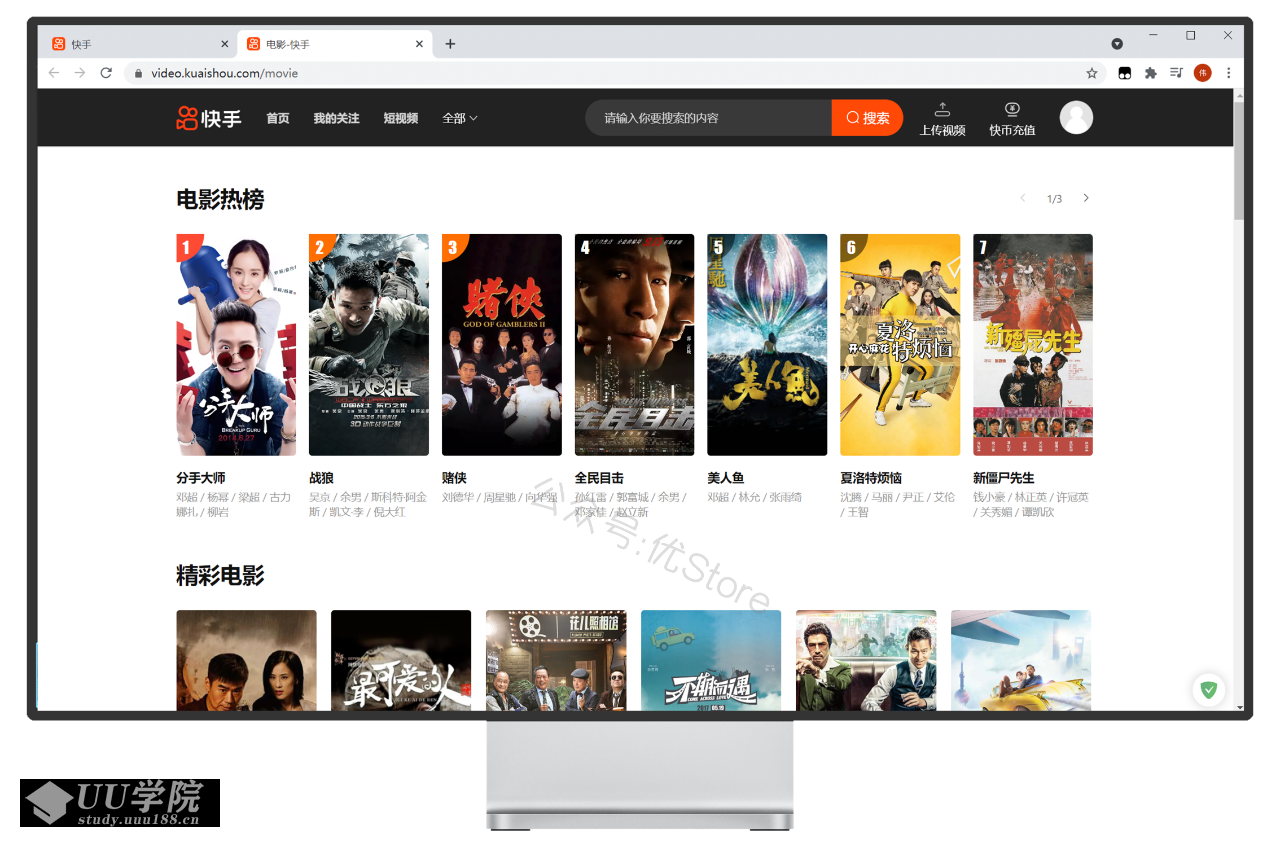
Task: Switch to the first 快手 browser tab
Action: point(138,44)
